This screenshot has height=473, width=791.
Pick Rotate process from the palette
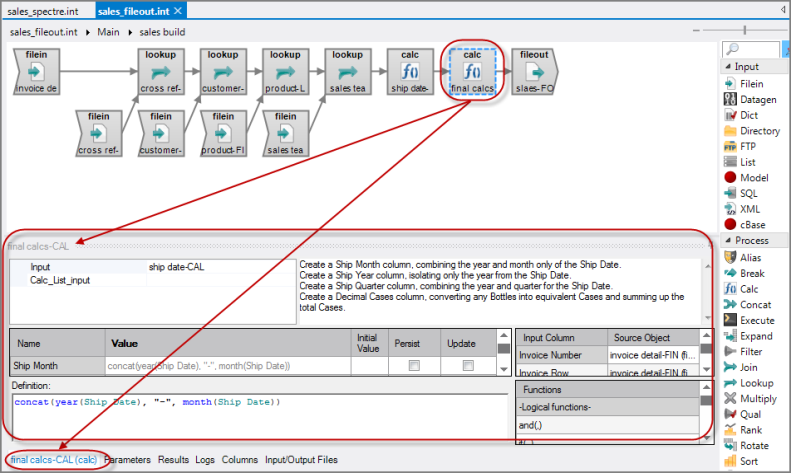click(747, 445)
